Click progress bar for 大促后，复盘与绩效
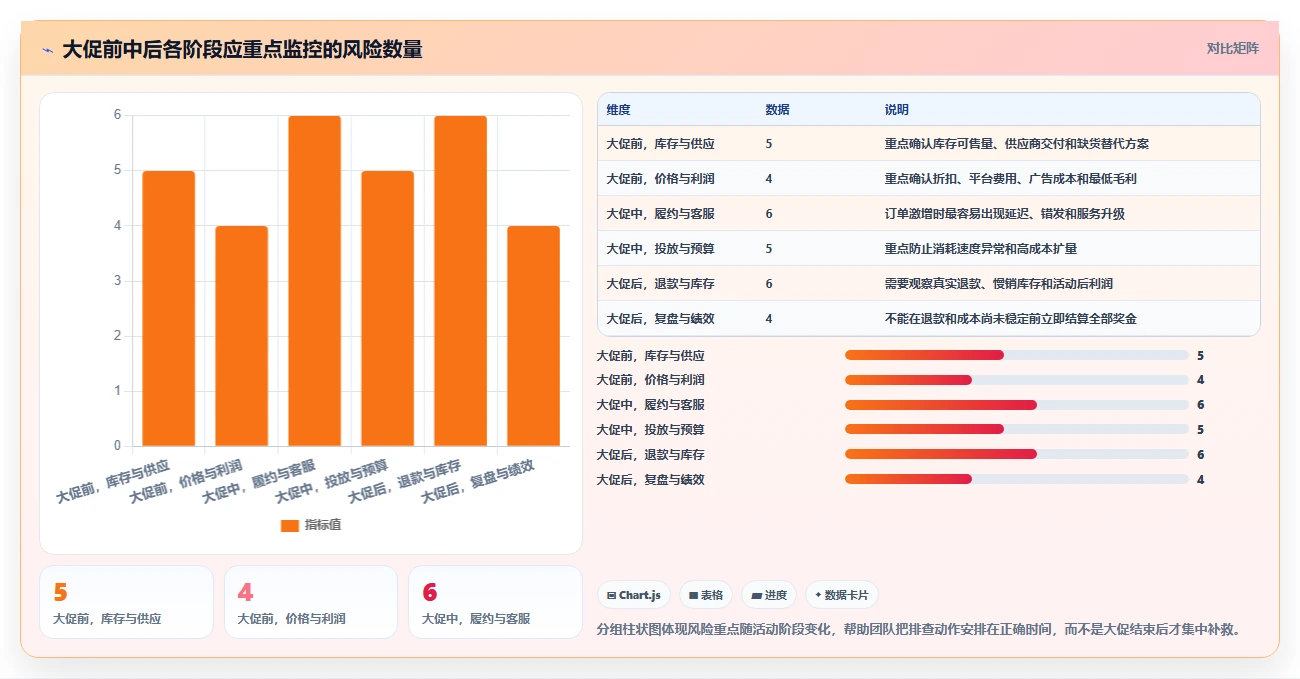This screenshot has width=1300, height=679. pyautogui.click(x=1016, y=479)
